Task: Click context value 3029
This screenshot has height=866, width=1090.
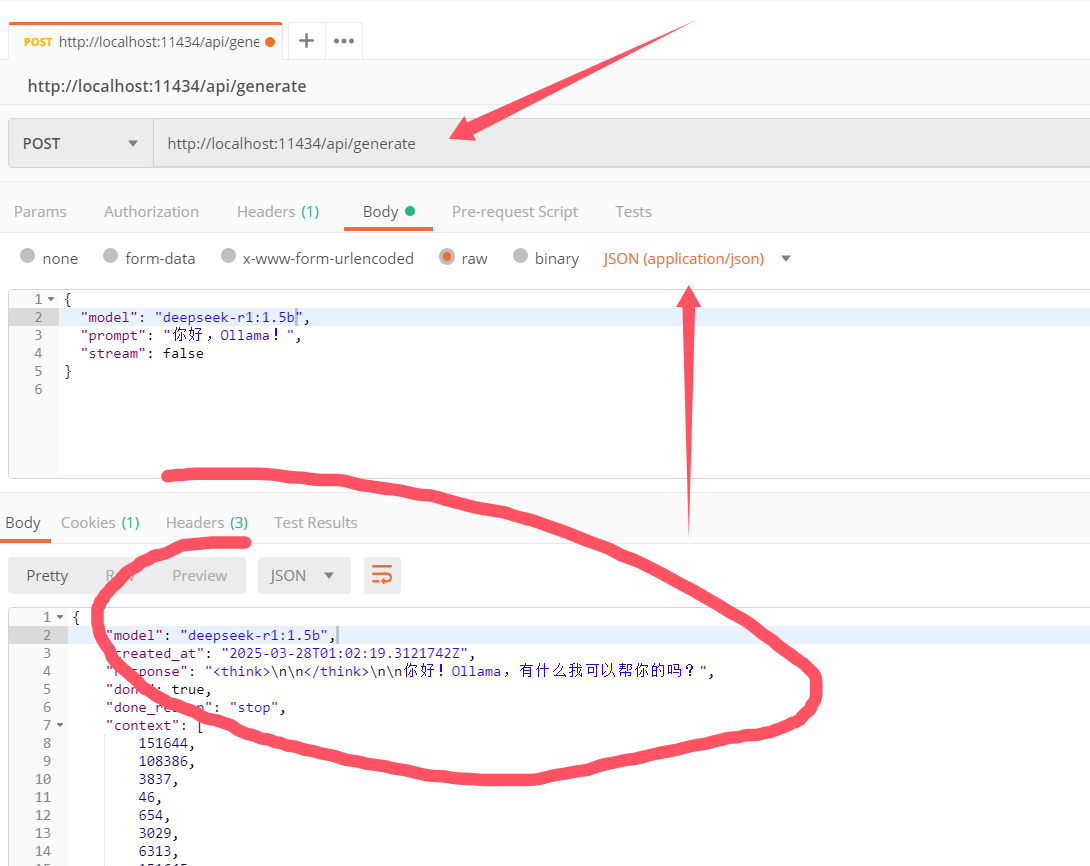Action: 154,833
